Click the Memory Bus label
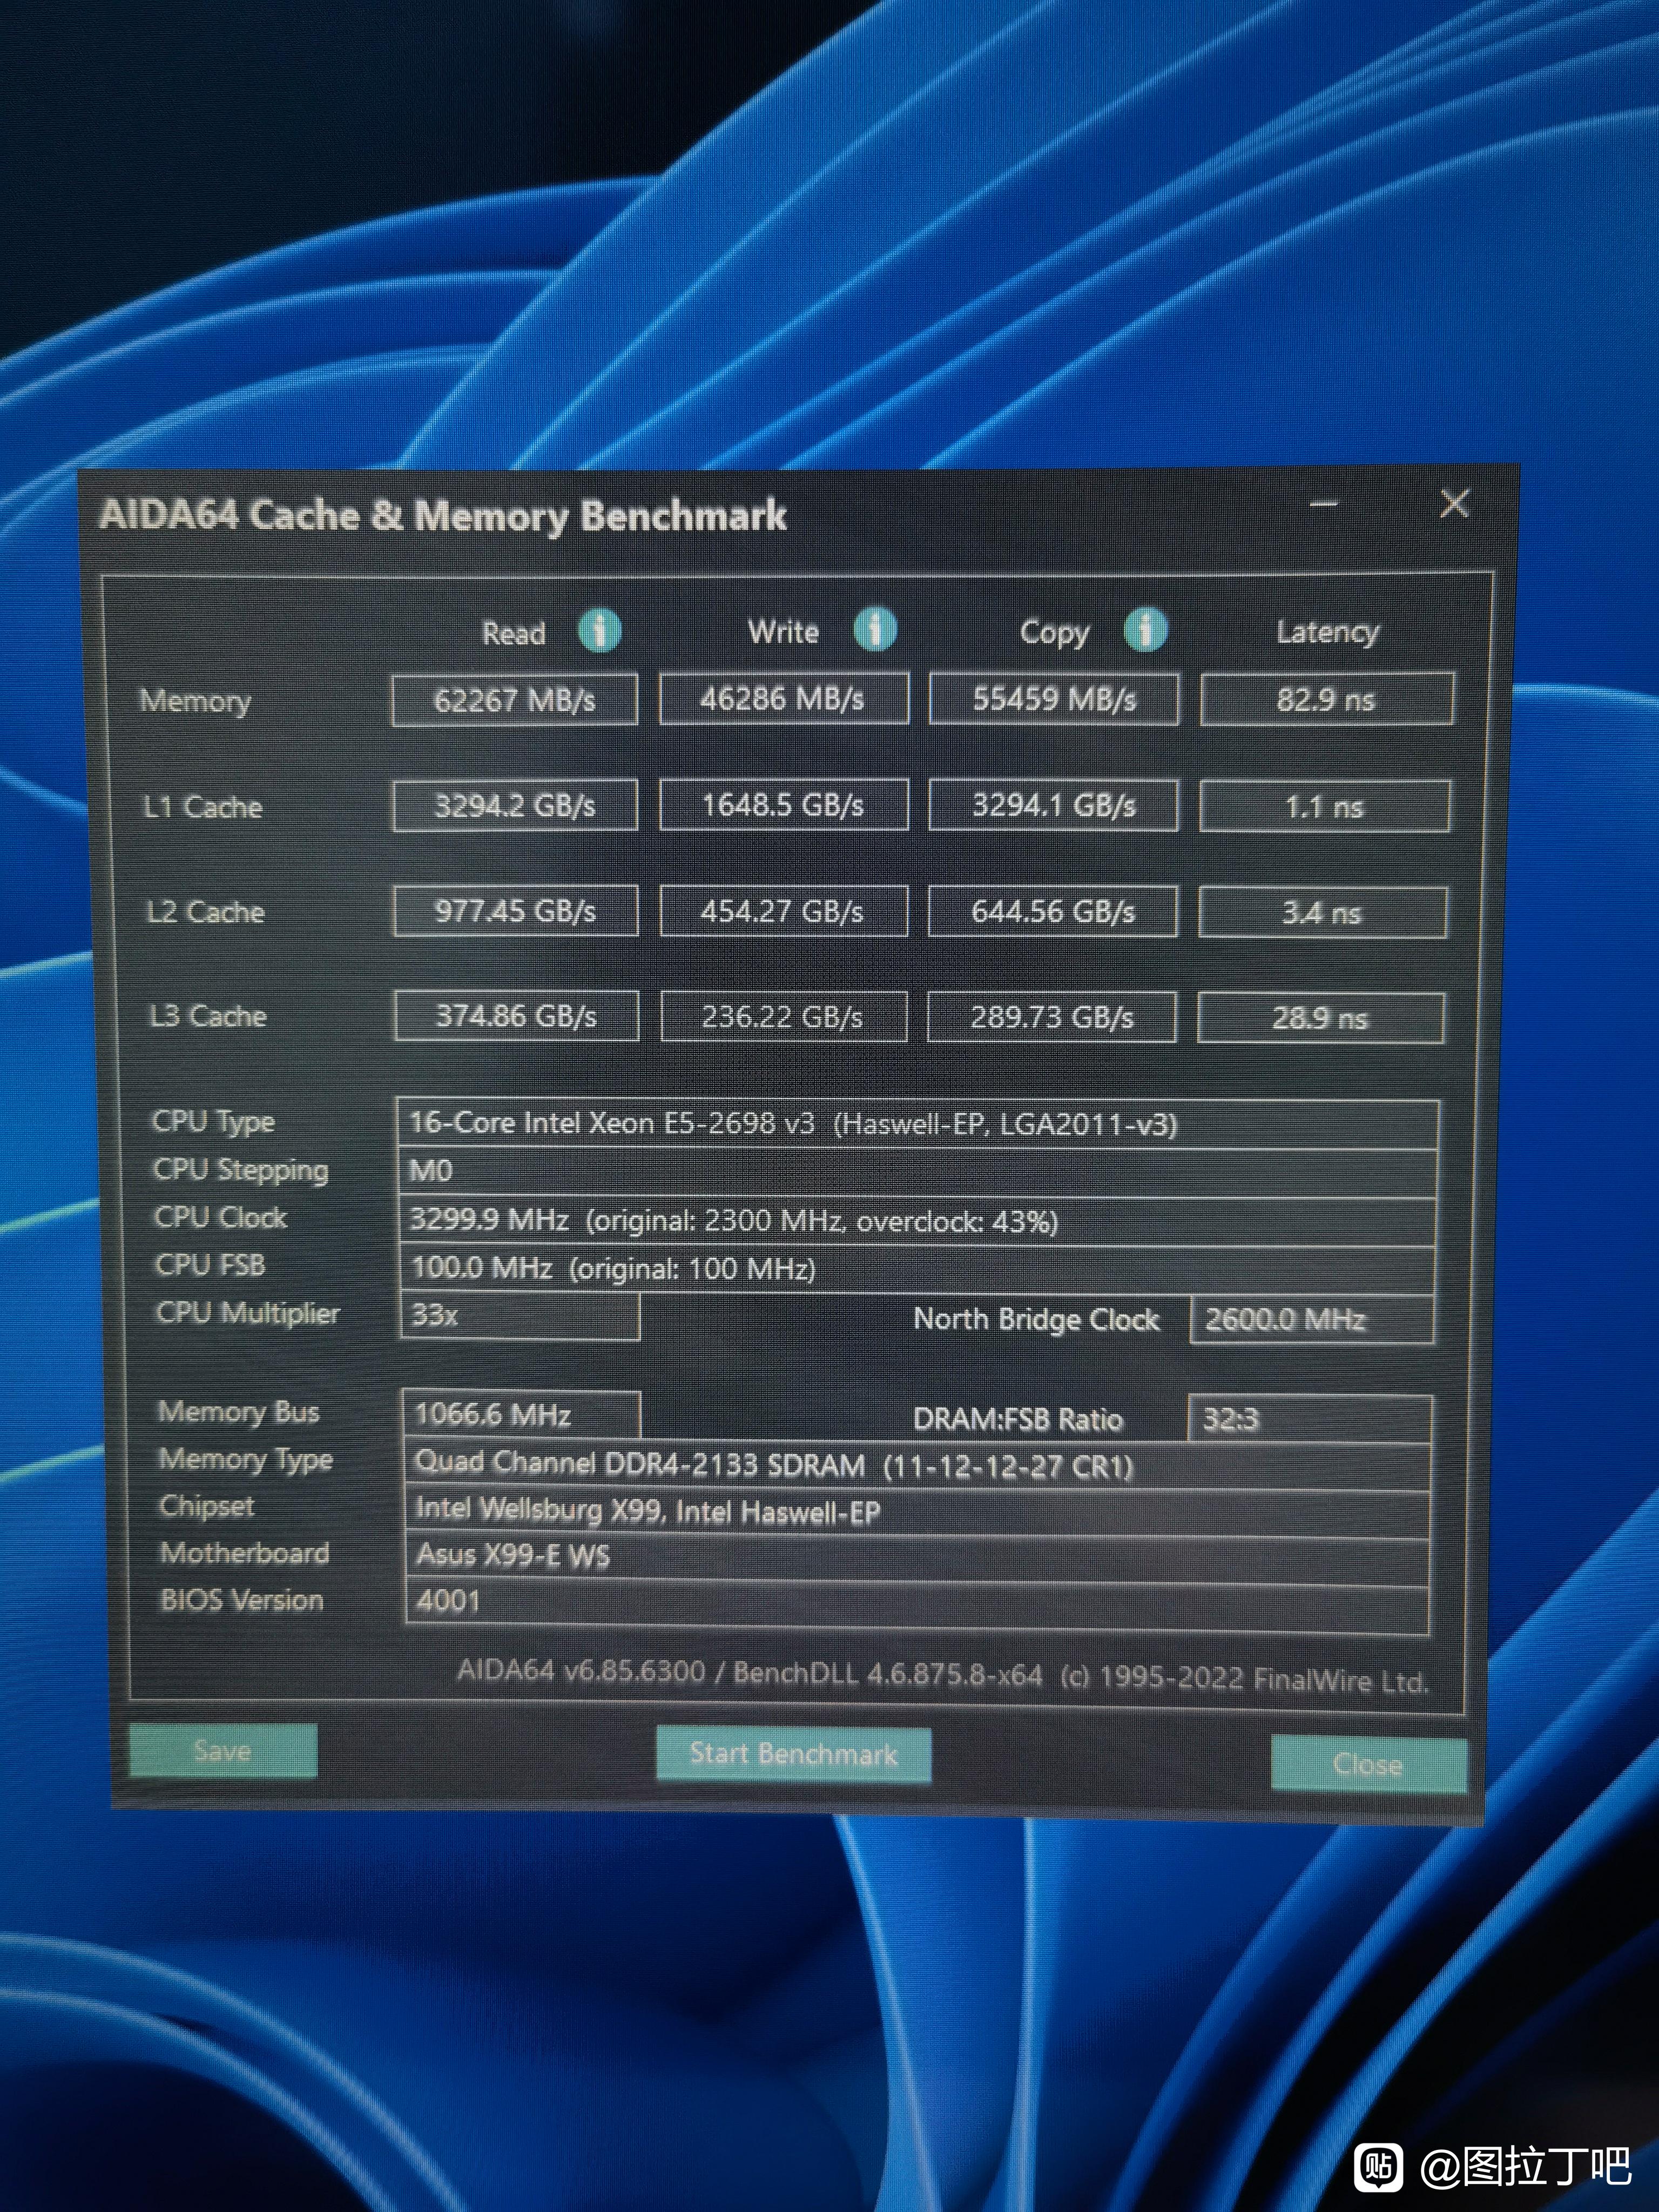Image resolution: width=1659 pixels, height=2212 pixels. [238, 1412]
